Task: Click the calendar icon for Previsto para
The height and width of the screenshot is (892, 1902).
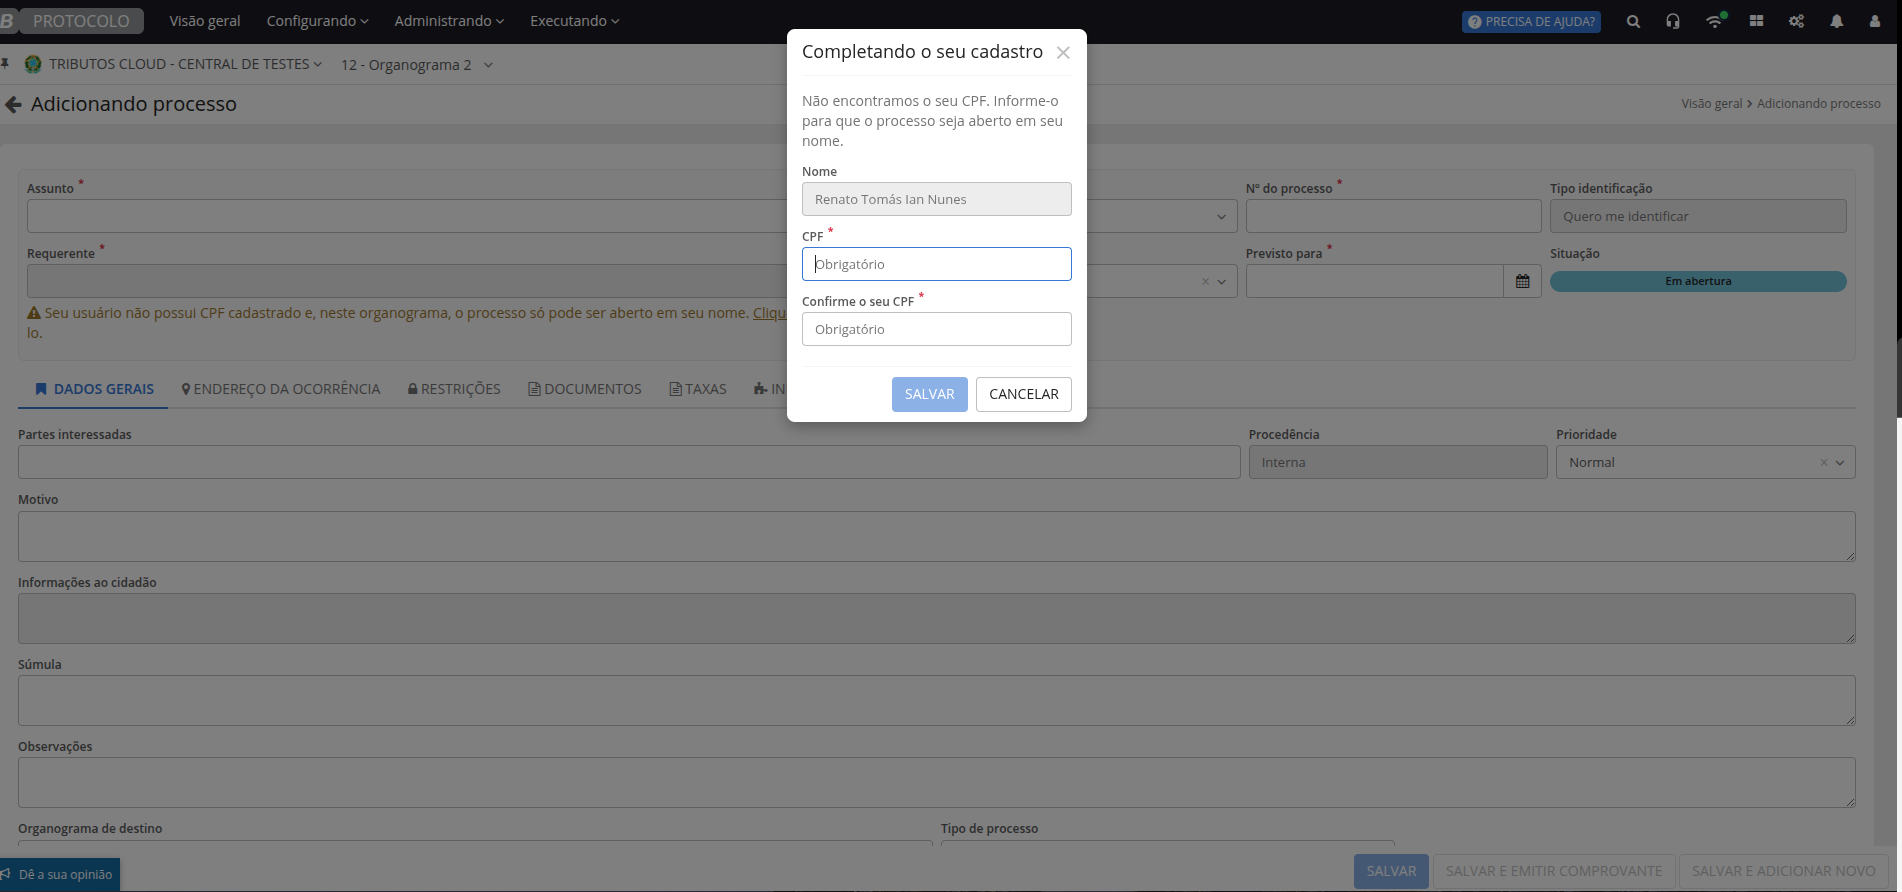Action: [1522, 281]
